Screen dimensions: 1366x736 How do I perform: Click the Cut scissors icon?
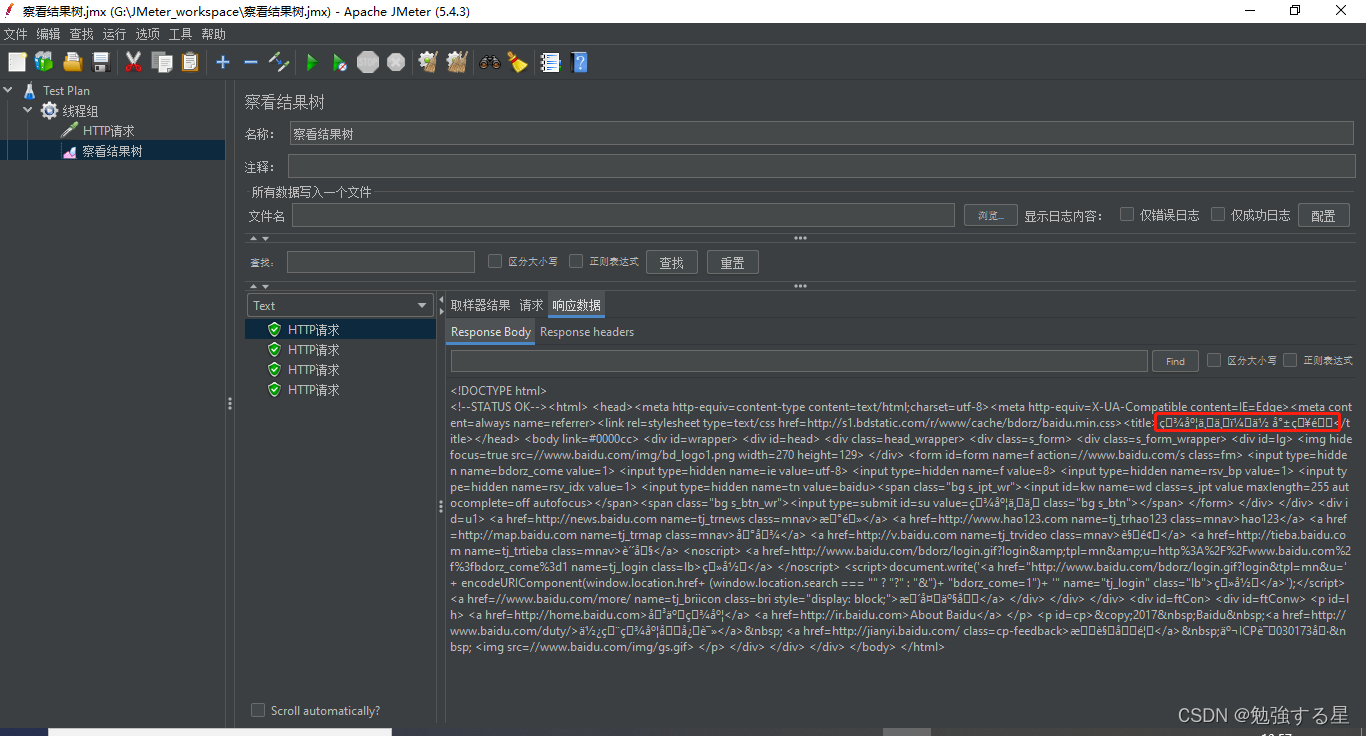coord(133,62)
